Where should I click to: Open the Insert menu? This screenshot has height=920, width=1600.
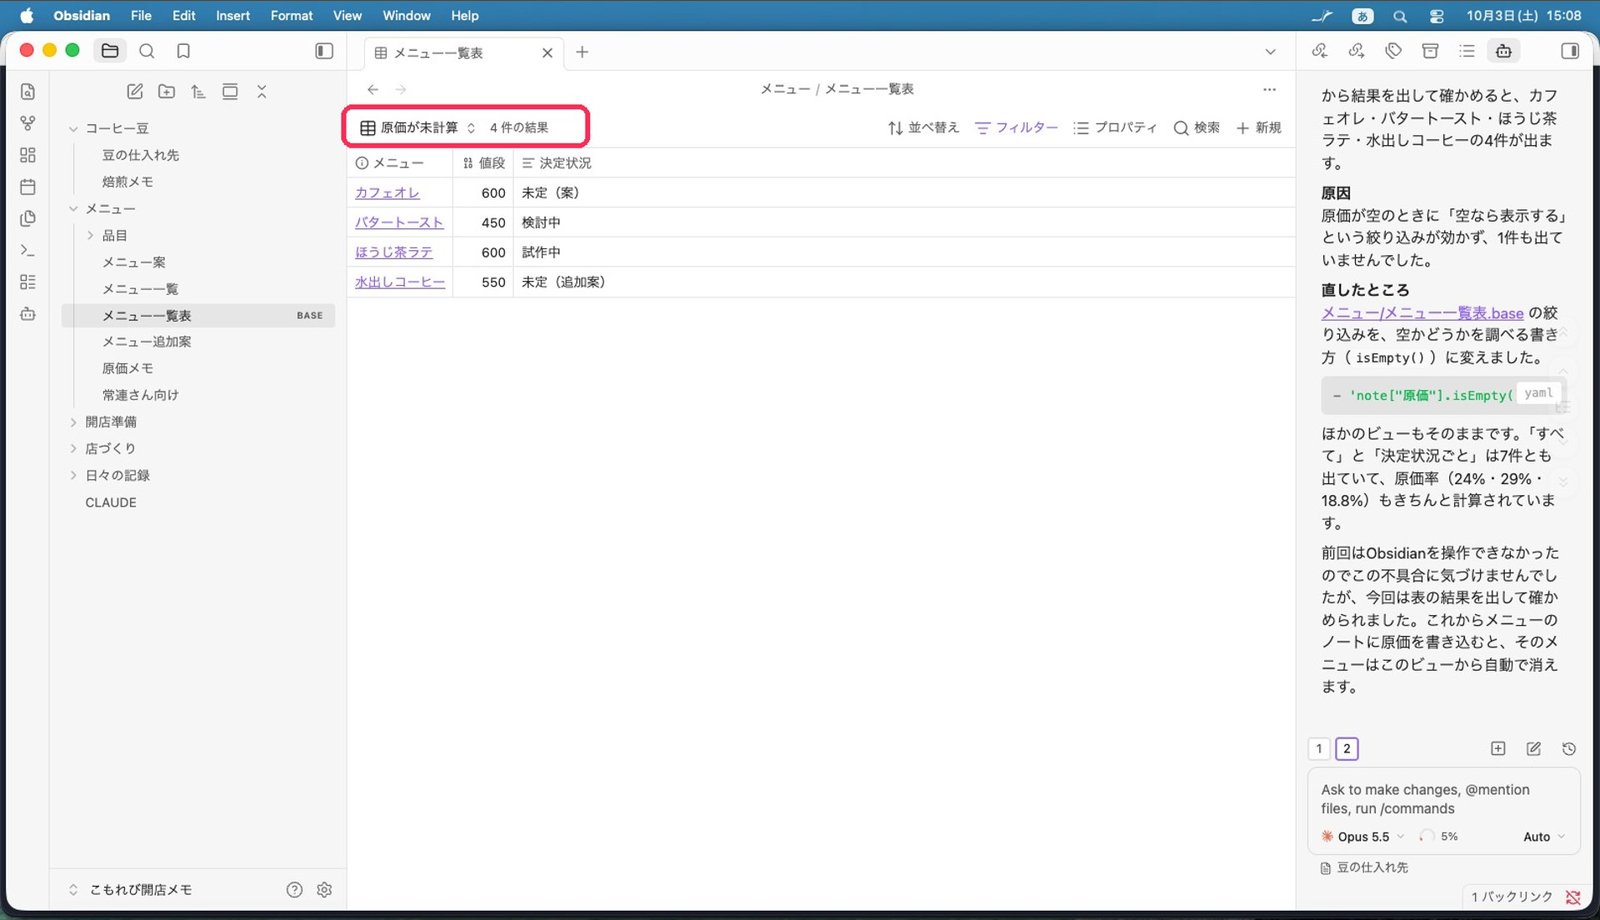pyautogui.click(x=233, y=15)
